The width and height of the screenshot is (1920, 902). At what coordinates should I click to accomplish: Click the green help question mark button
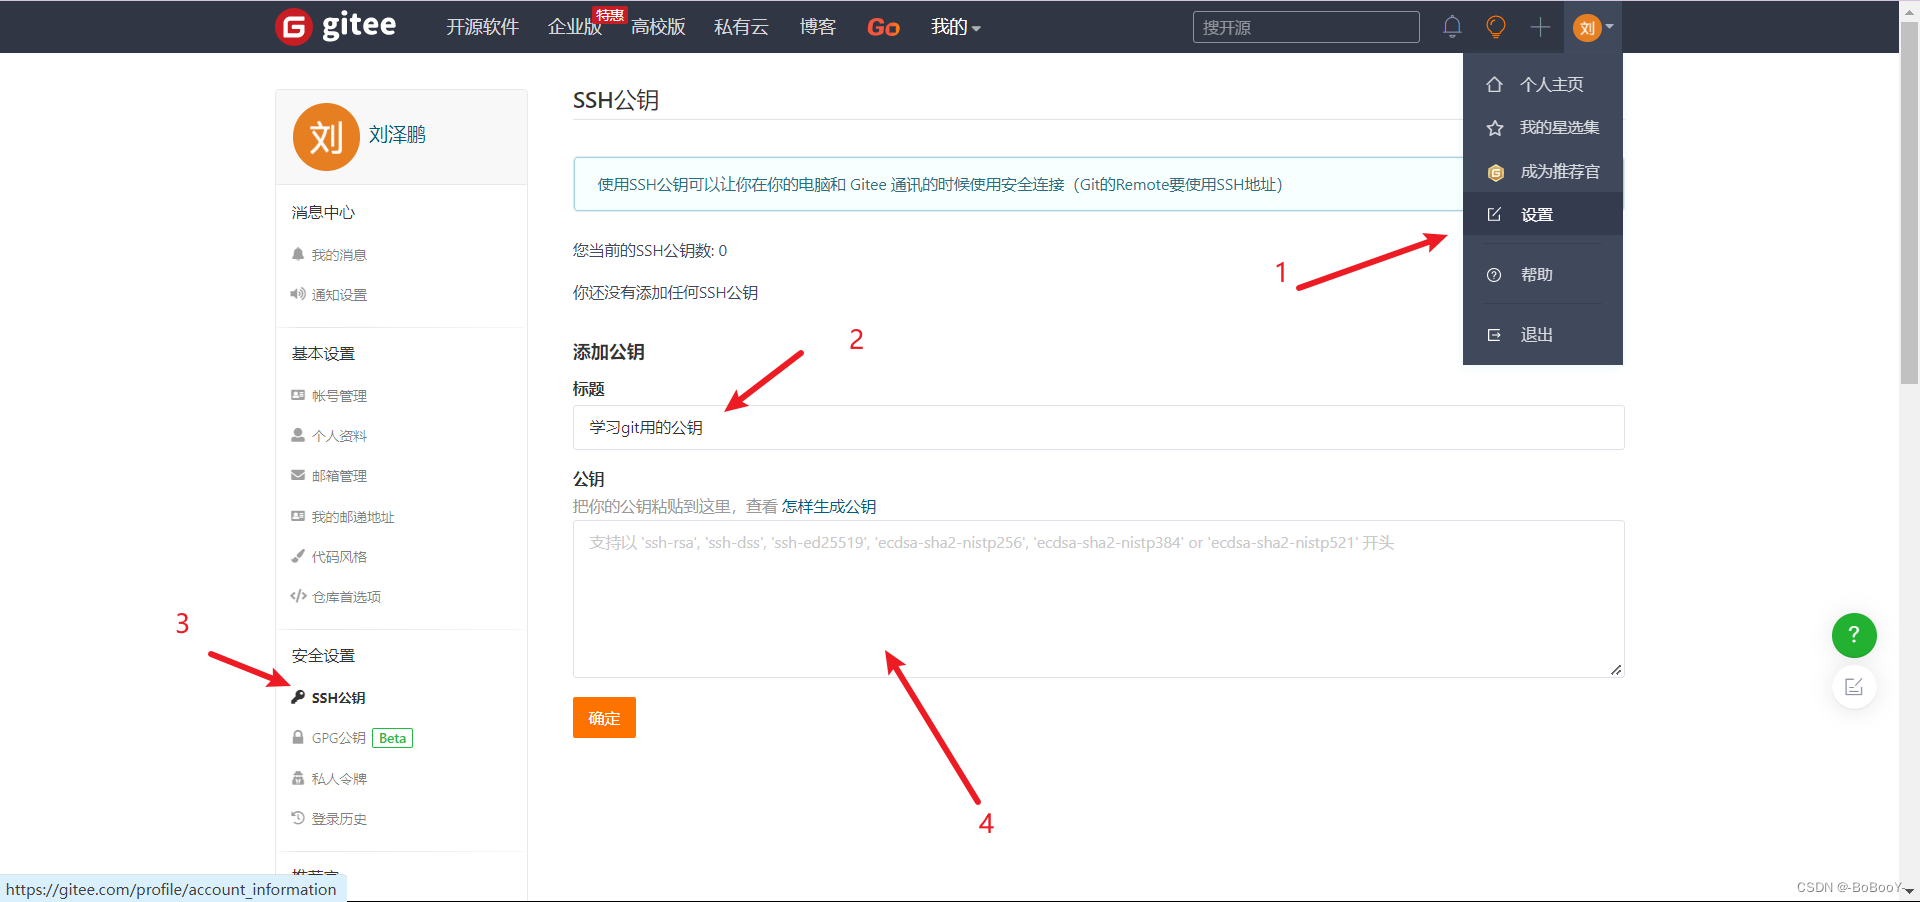pyautogui.click(x=1854, y=635)
